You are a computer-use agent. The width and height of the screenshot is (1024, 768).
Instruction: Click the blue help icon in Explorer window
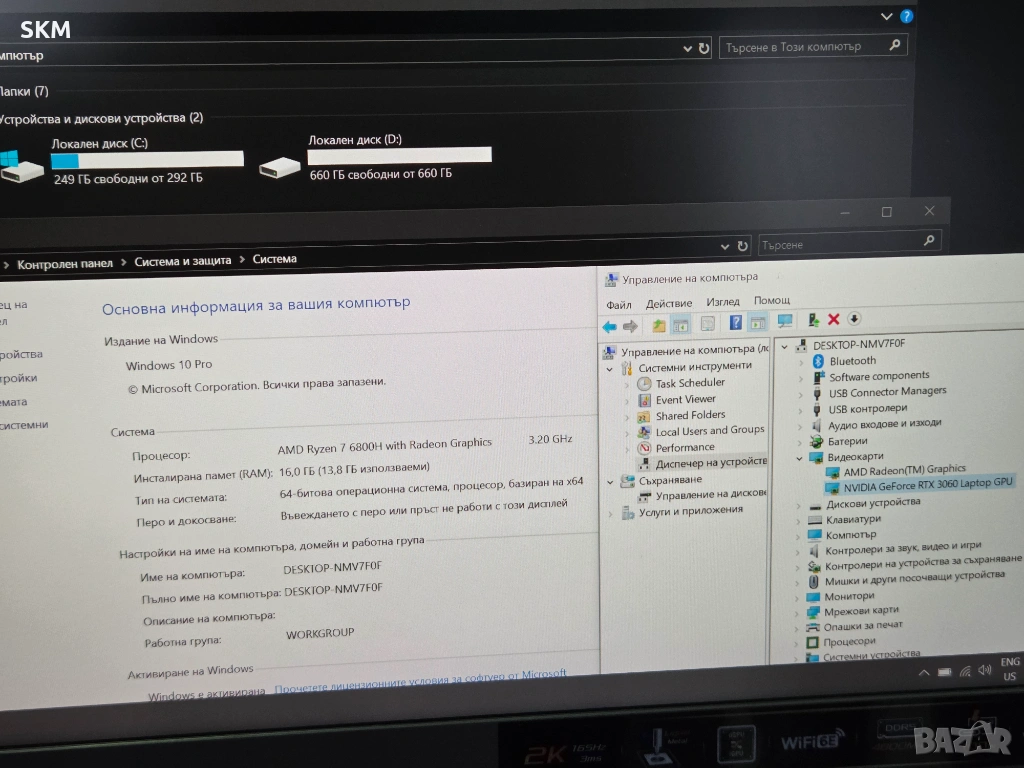[906, 16]
